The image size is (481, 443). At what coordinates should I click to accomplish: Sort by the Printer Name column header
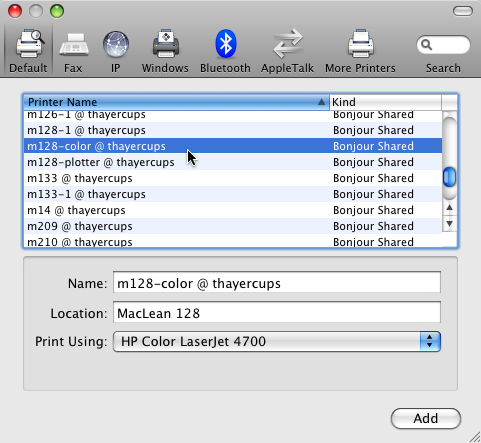pyautogui.click(x=176, y=102)
